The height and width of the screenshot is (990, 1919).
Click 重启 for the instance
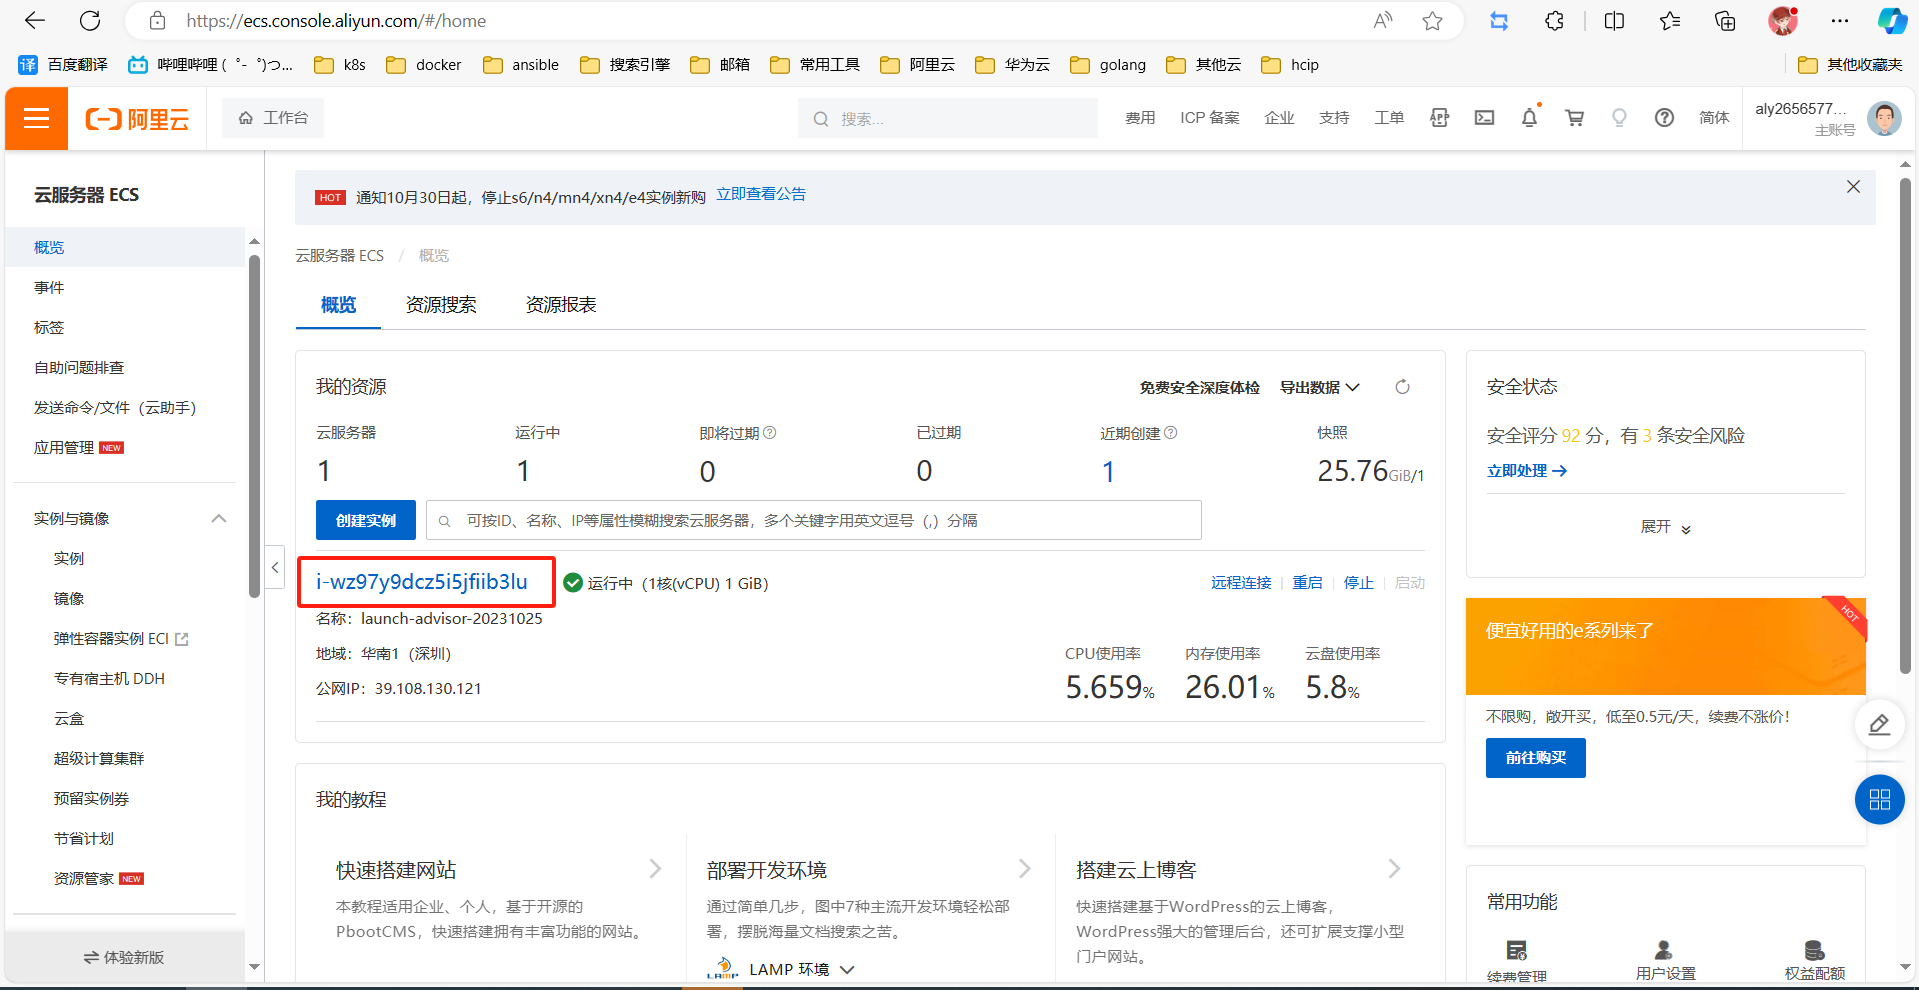pos(1307,583)
